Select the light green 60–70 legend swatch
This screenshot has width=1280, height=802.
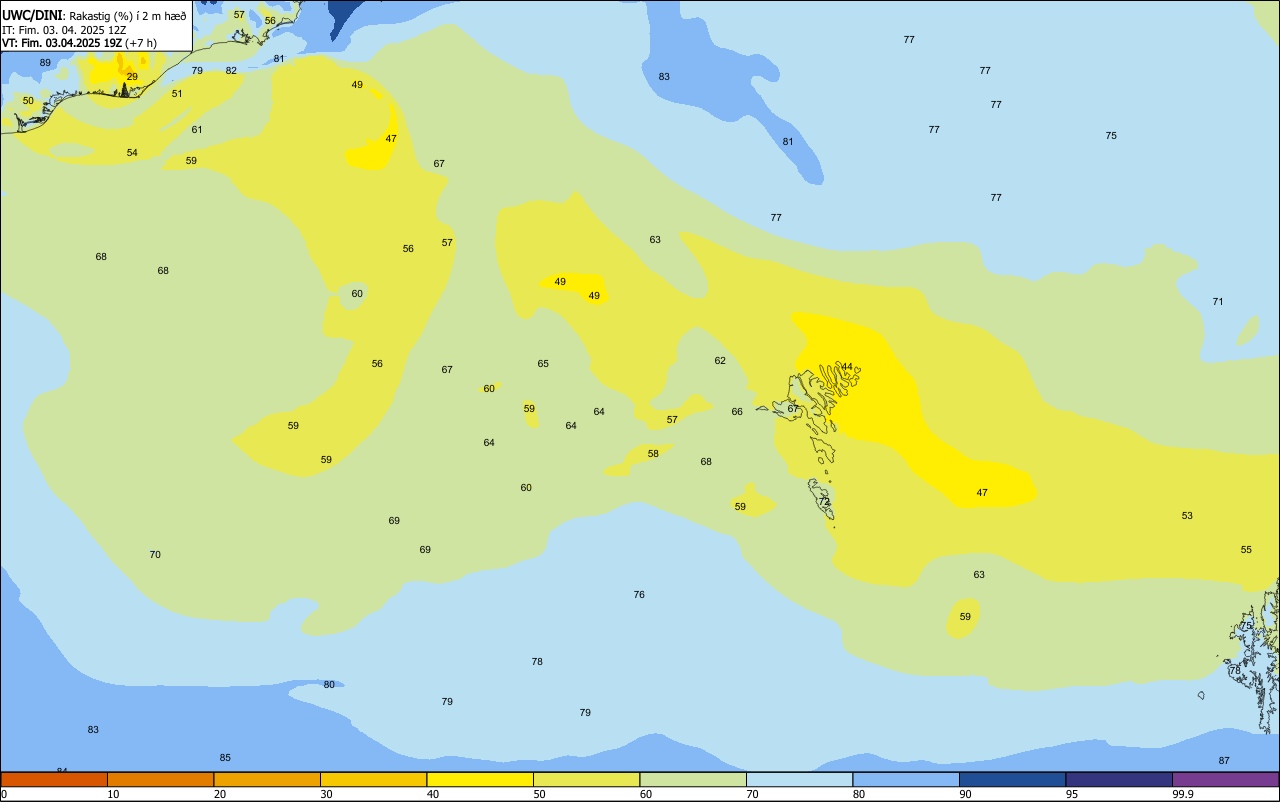coord(693,779)
